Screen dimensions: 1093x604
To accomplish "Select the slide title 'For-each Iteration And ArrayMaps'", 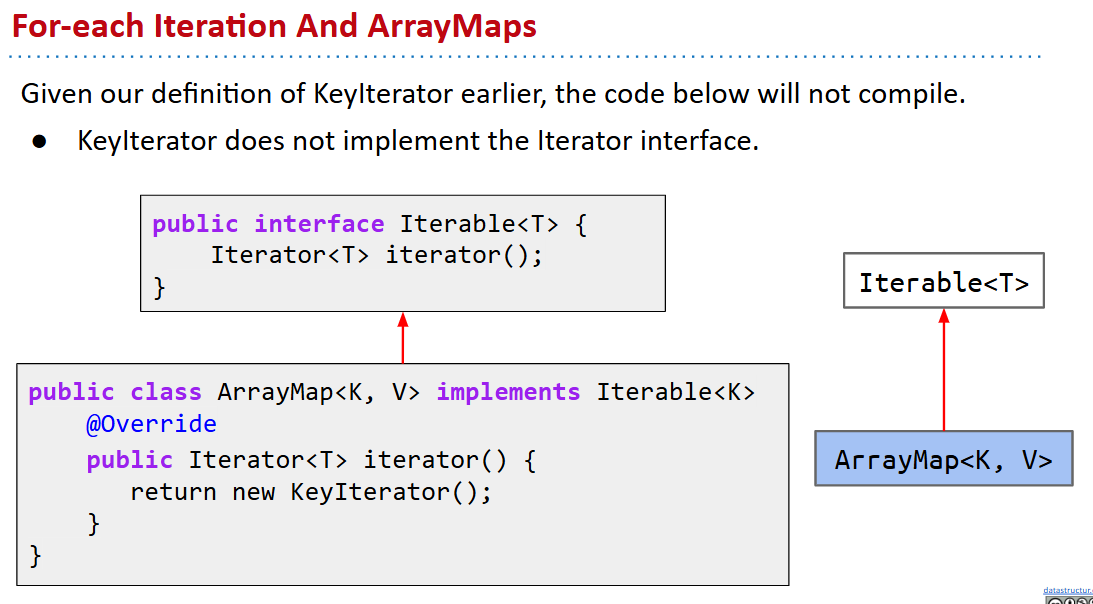I will pos(274,25).
